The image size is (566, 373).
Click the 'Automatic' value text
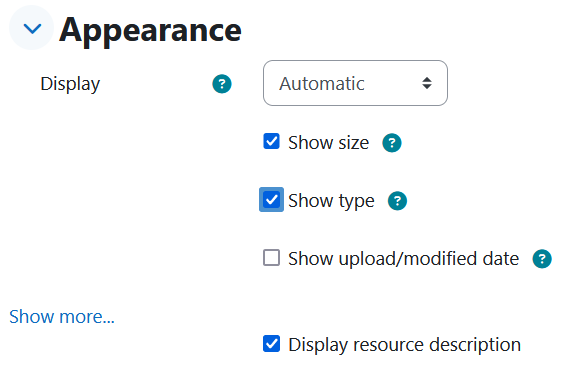pyautogui.click(x=322, y=84)
